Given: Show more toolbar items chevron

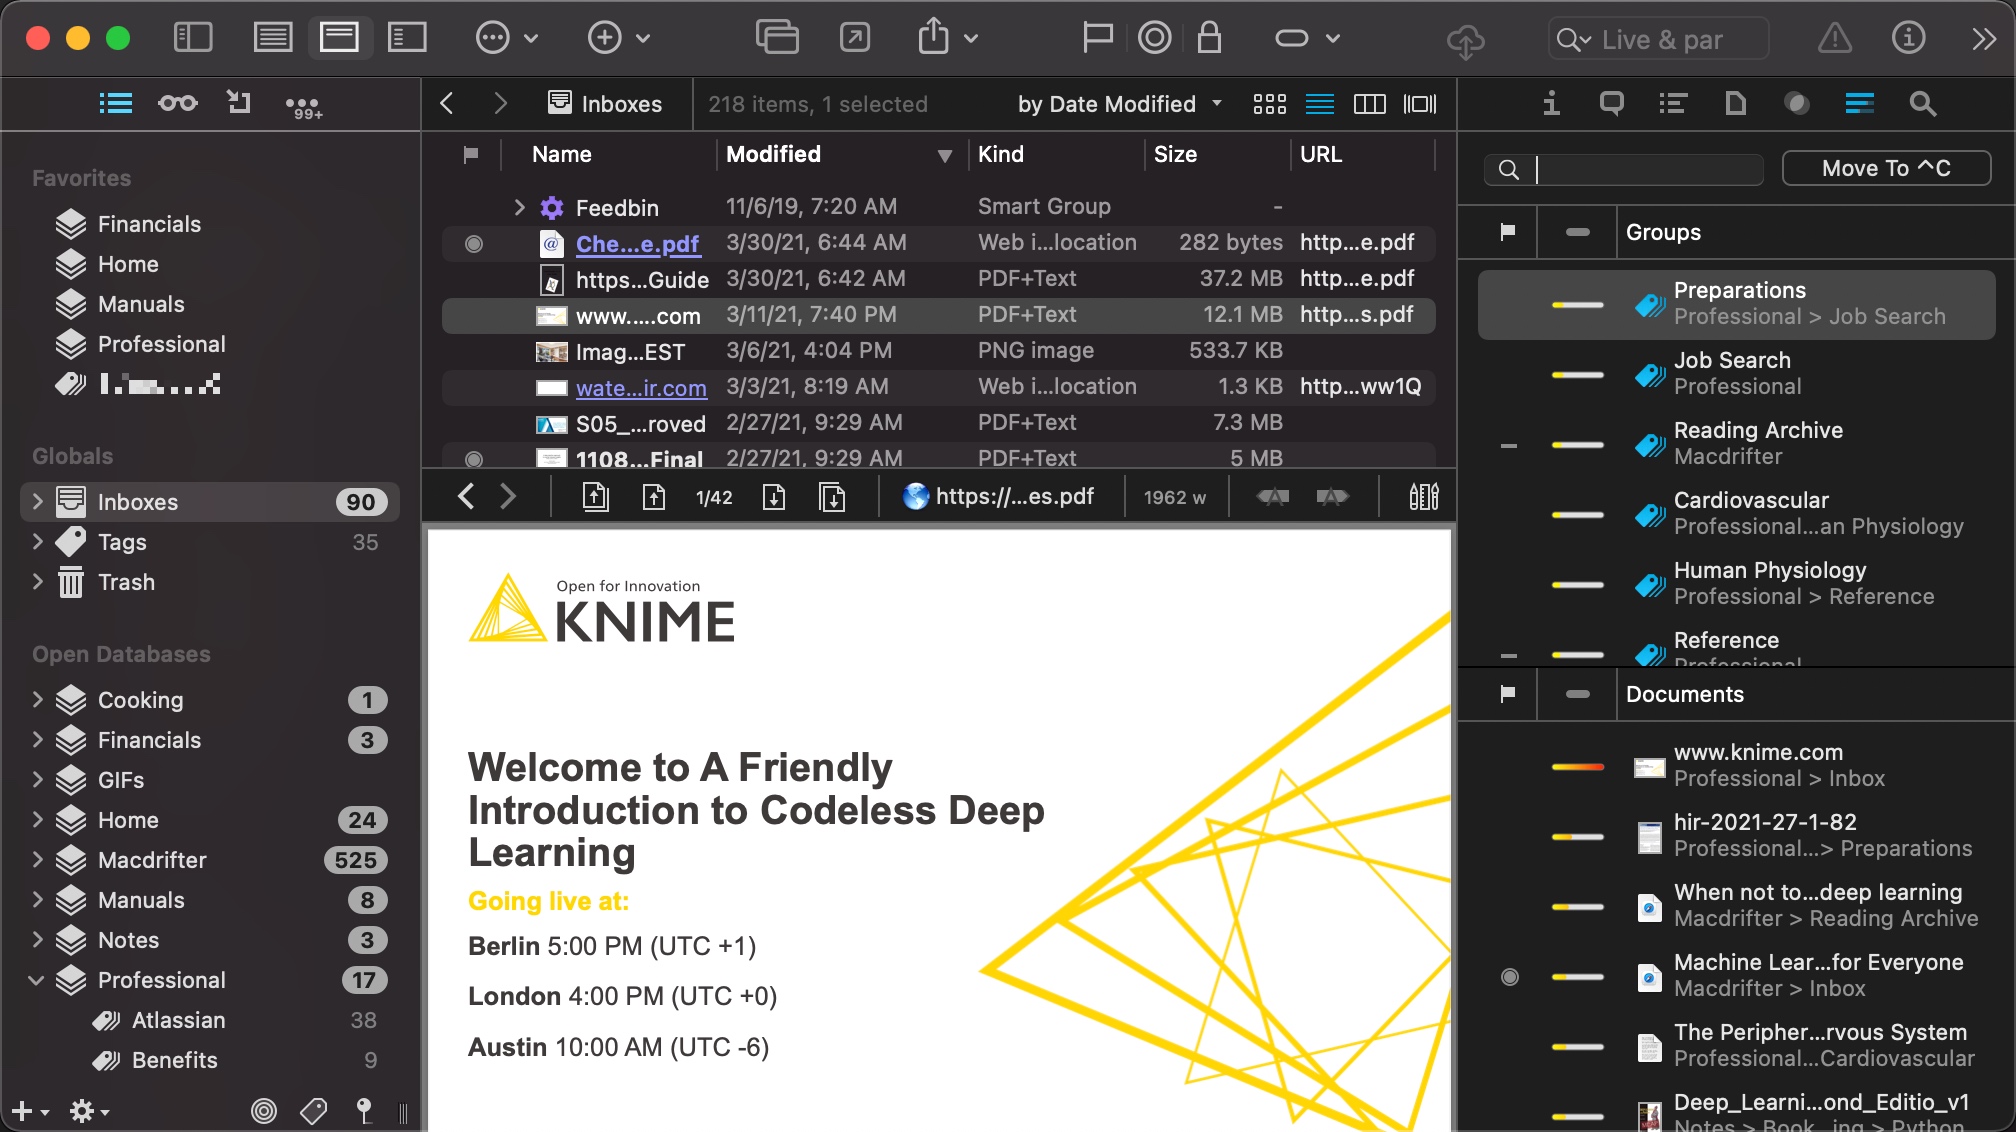Looking at the screenshot, I should click(1984, 38).
